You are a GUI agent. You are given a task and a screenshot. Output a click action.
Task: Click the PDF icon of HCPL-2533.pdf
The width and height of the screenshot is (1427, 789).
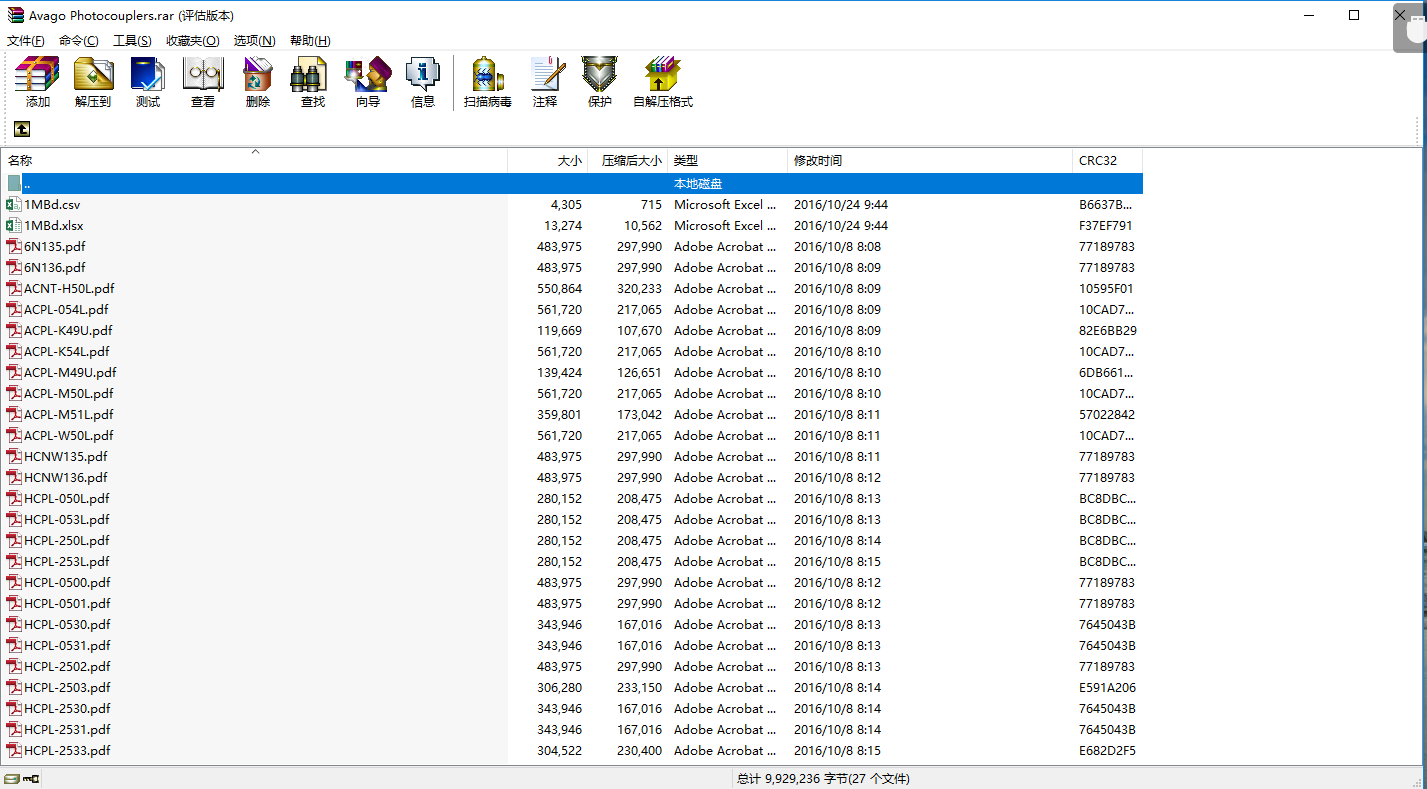tap(14, 750)
